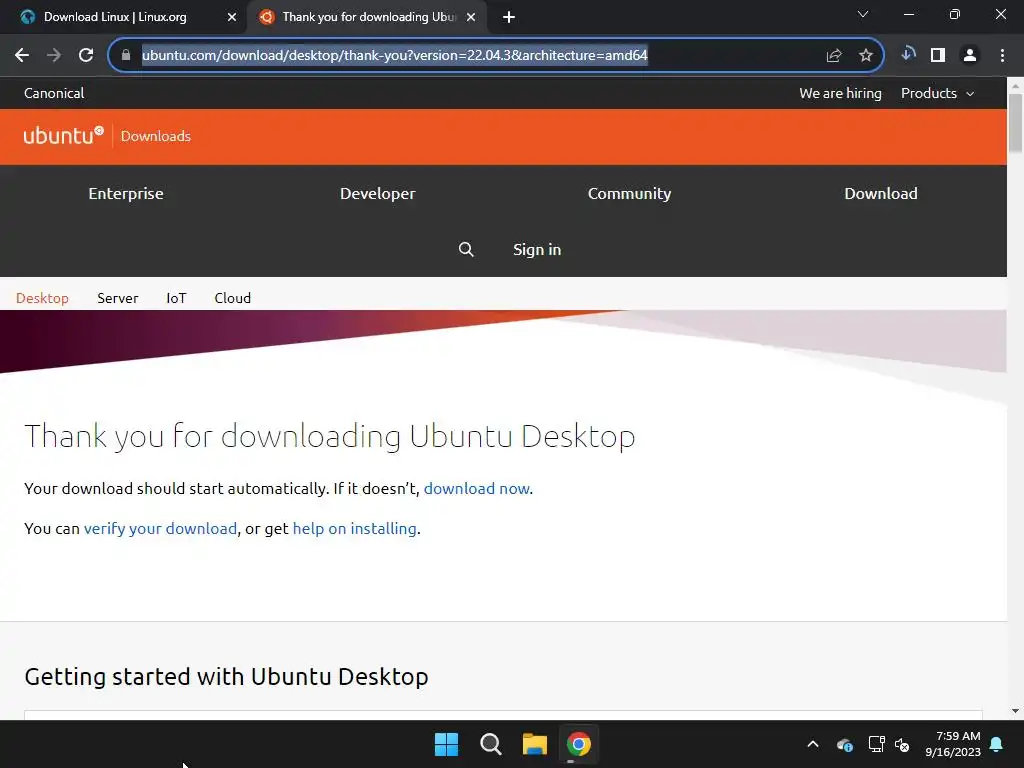Open Windows Start menu
Image resolution: width=1024 pixels, height=768 pixels.
pyautogui.click(x=447, y=744)
